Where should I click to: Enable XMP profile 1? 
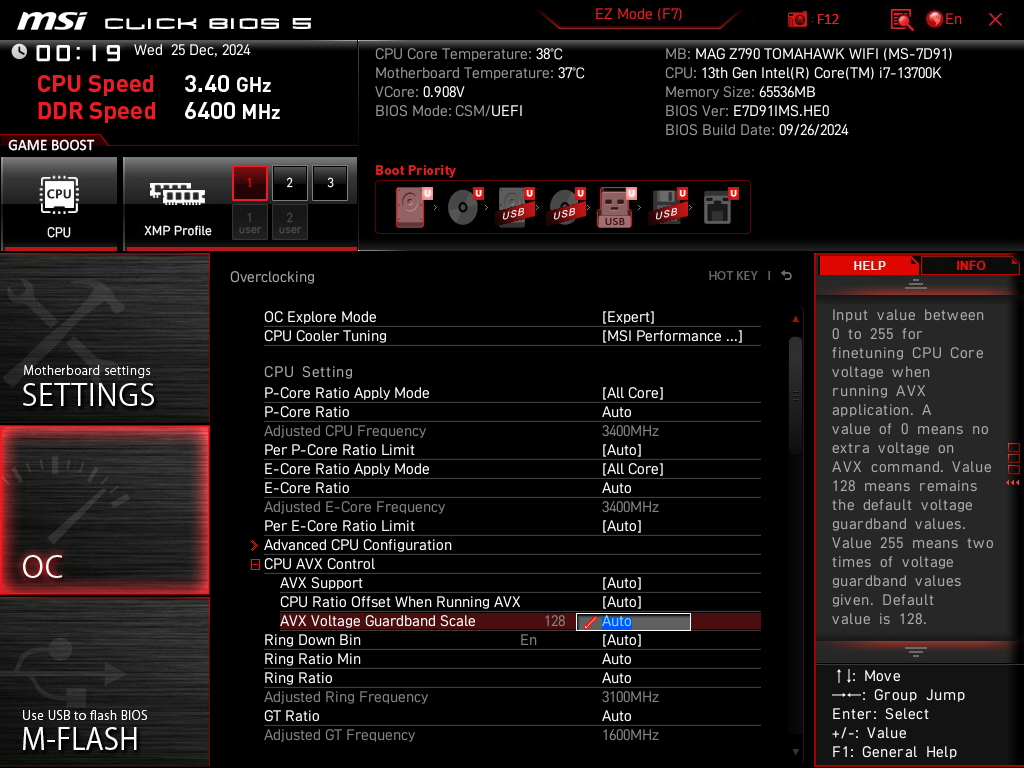249,183
